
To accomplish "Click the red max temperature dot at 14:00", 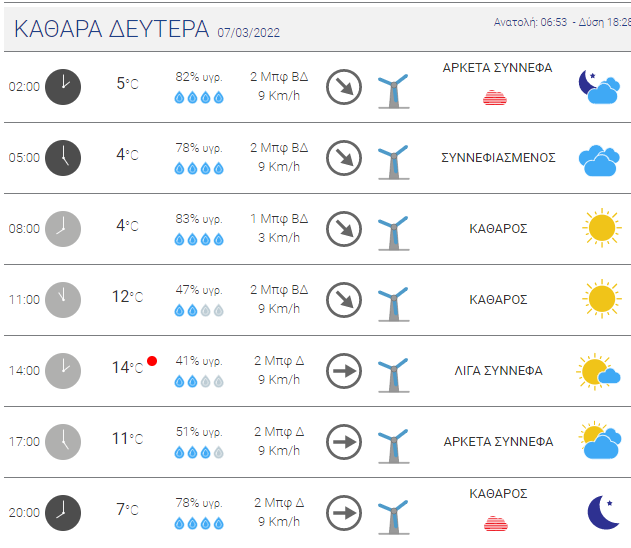I will (x=152, y=361).
